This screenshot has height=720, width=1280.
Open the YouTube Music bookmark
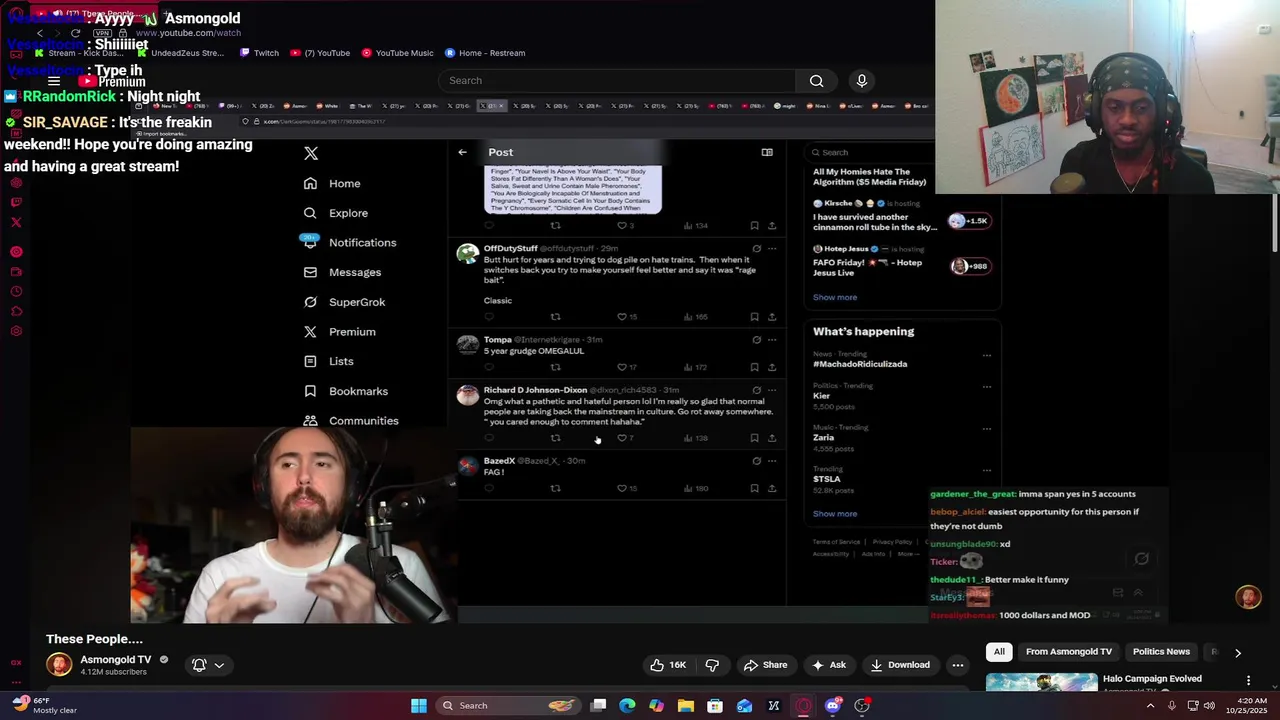[397, 53]
